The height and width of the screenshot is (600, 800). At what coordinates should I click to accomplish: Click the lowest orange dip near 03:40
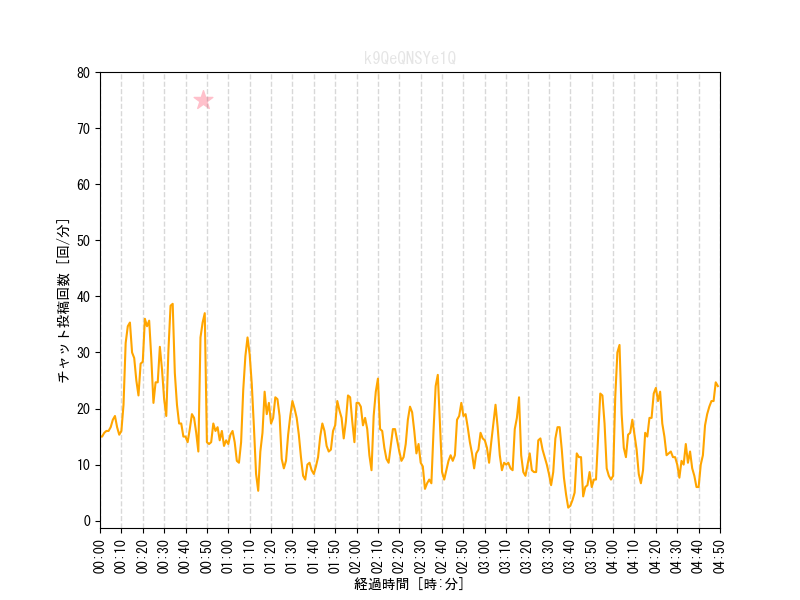point(569,507)
